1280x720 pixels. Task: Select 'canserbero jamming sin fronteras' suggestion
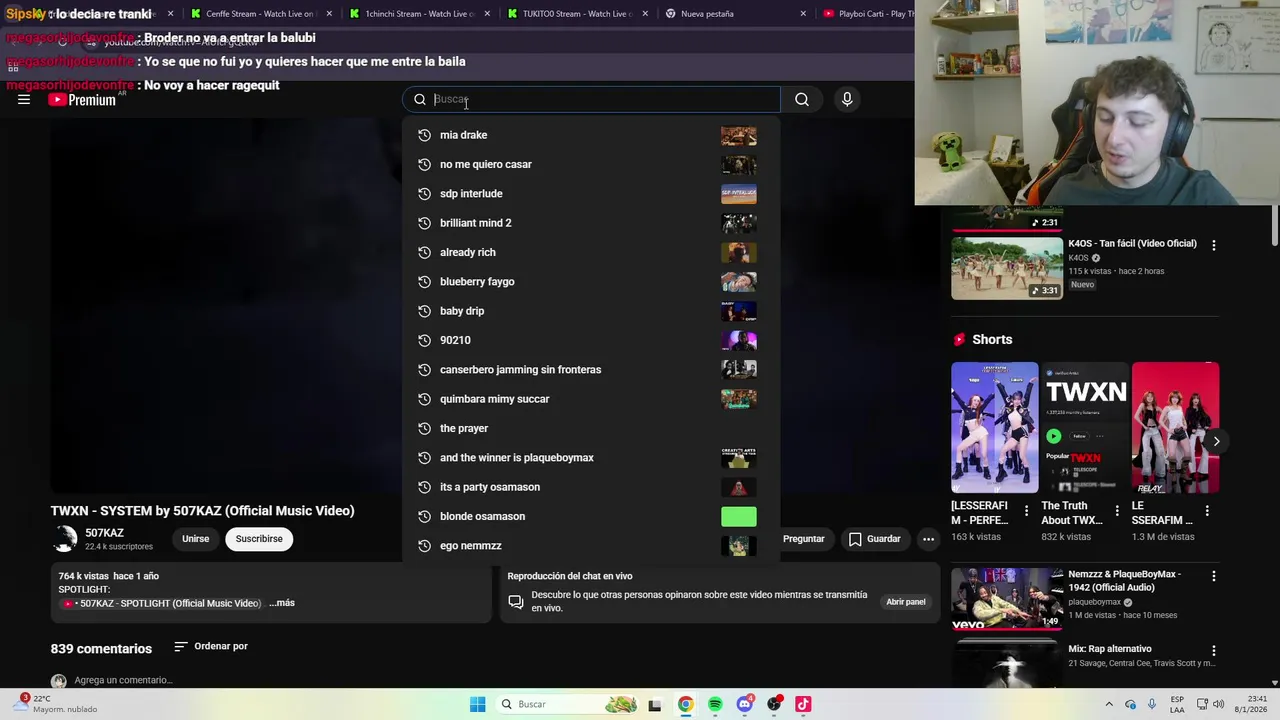pyautogui.click(x=591, y=370)
